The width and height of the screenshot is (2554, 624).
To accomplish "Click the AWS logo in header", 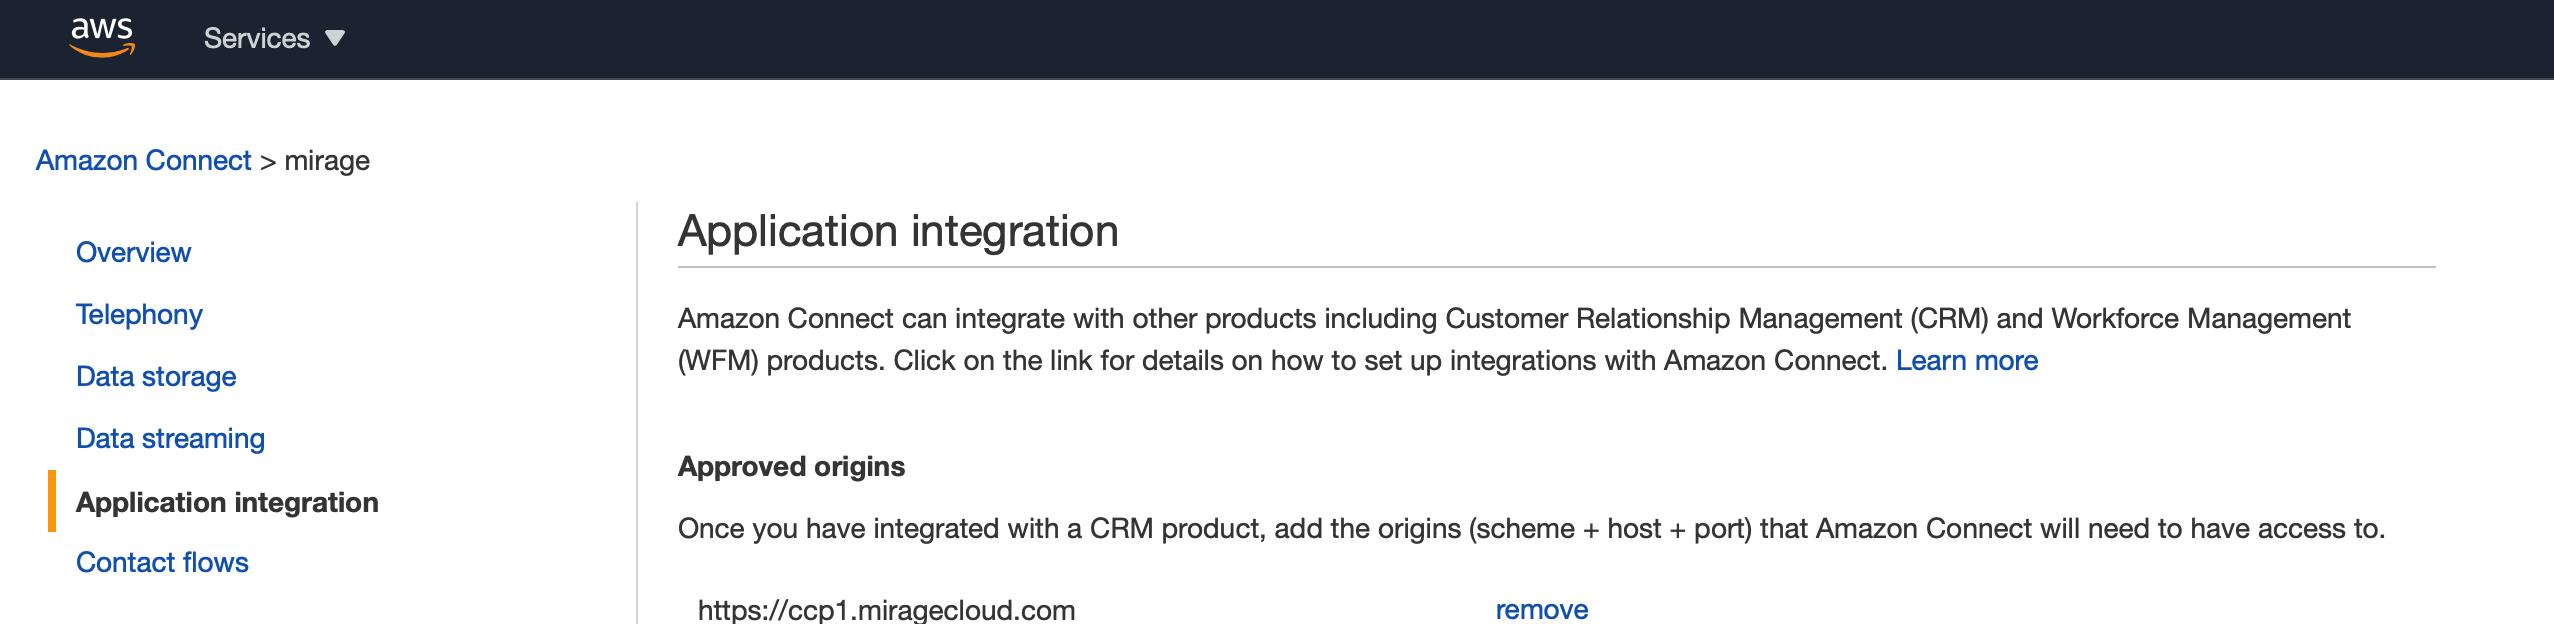I will tap(102, 37).
